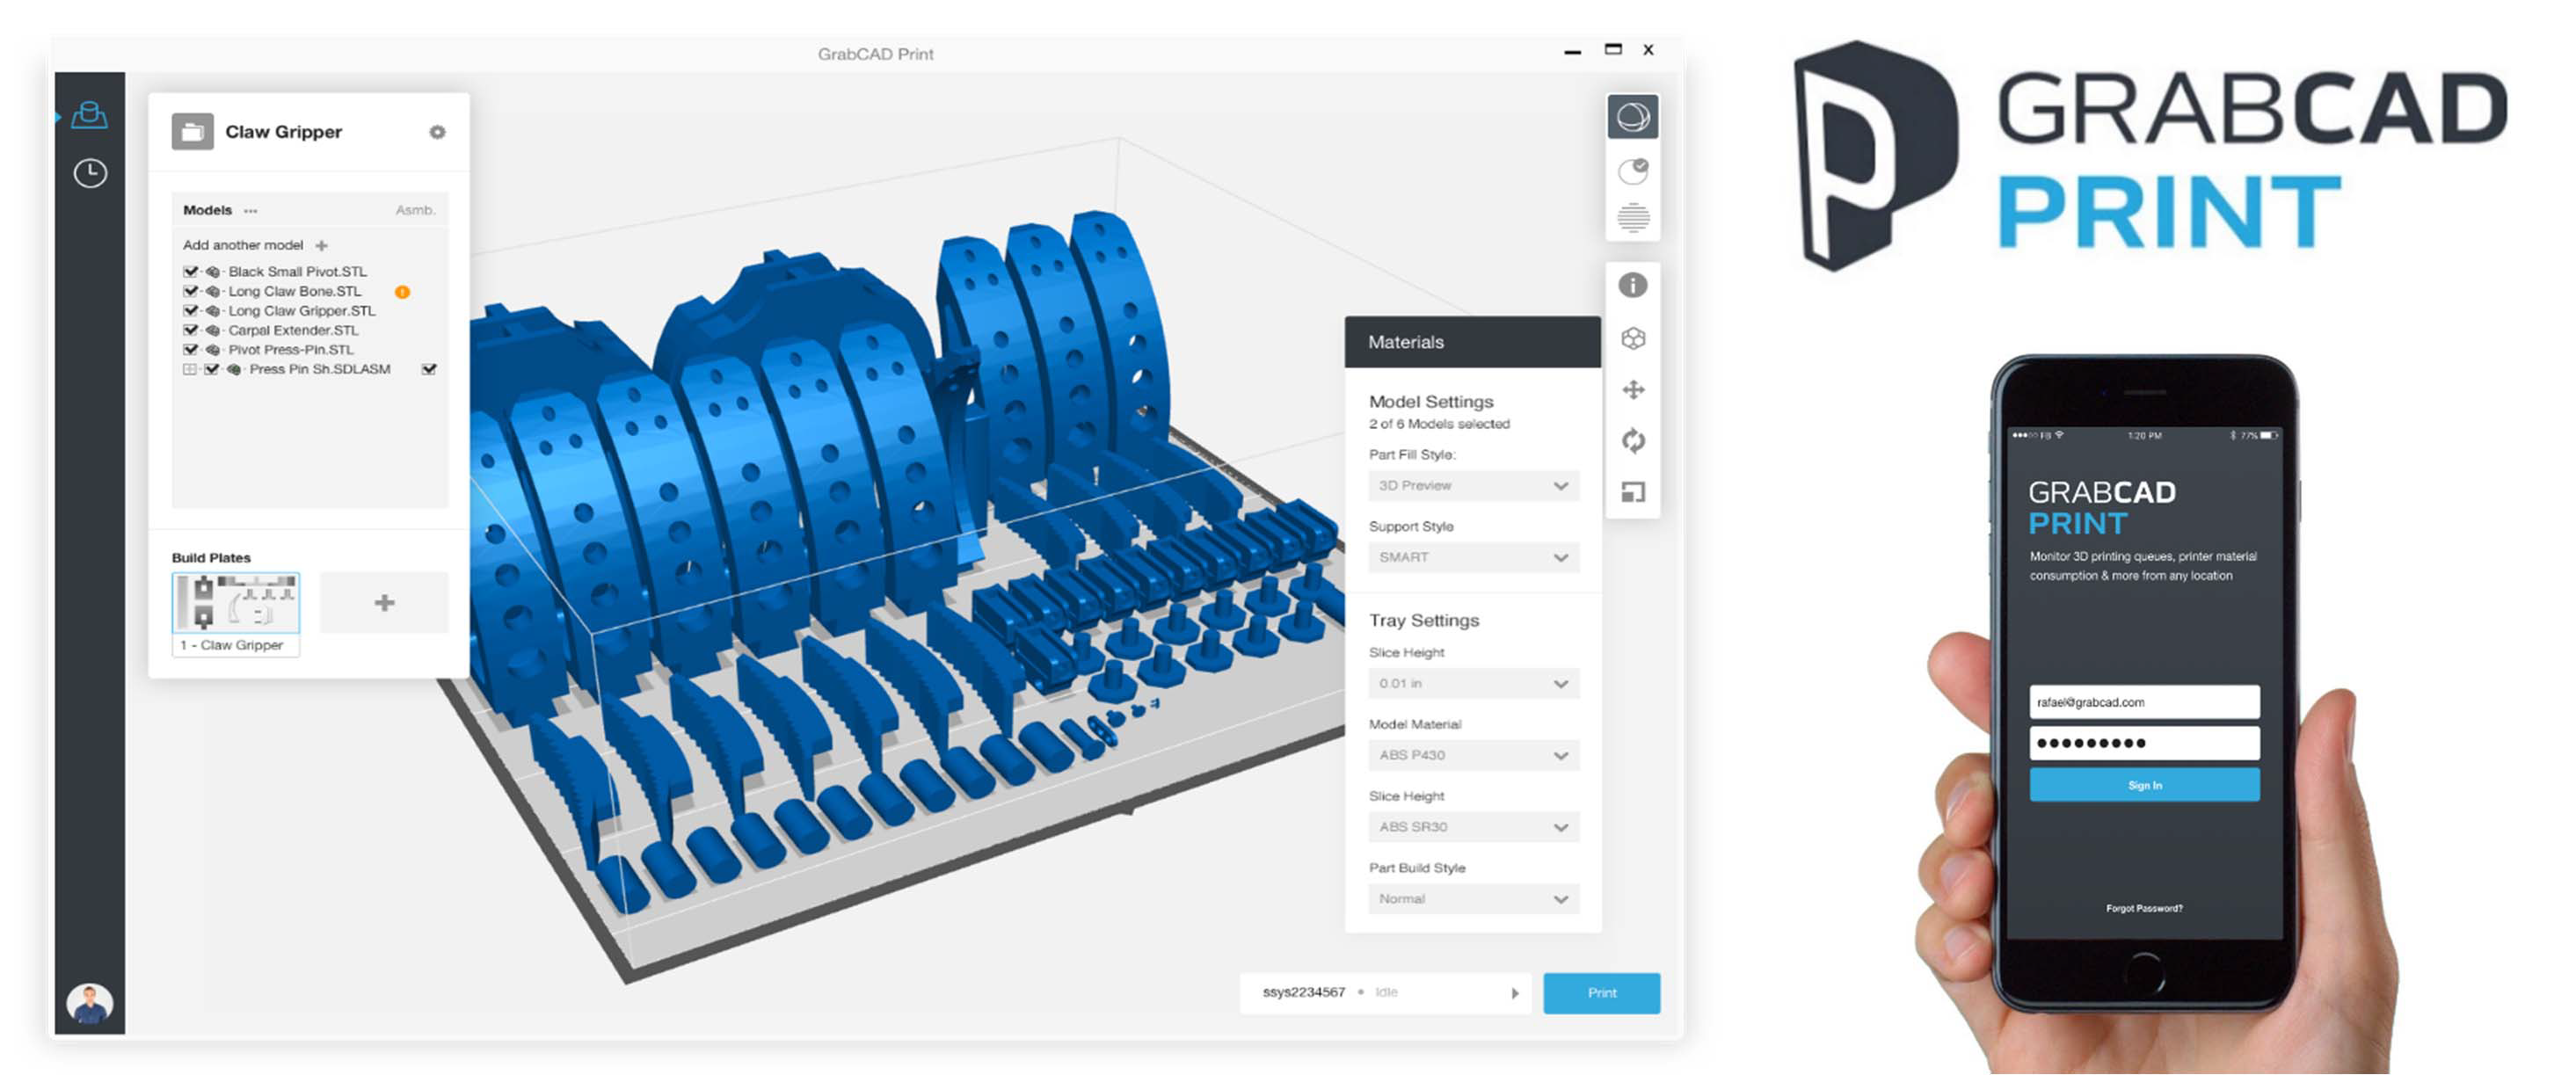Click the Models section header

point(207,210)
